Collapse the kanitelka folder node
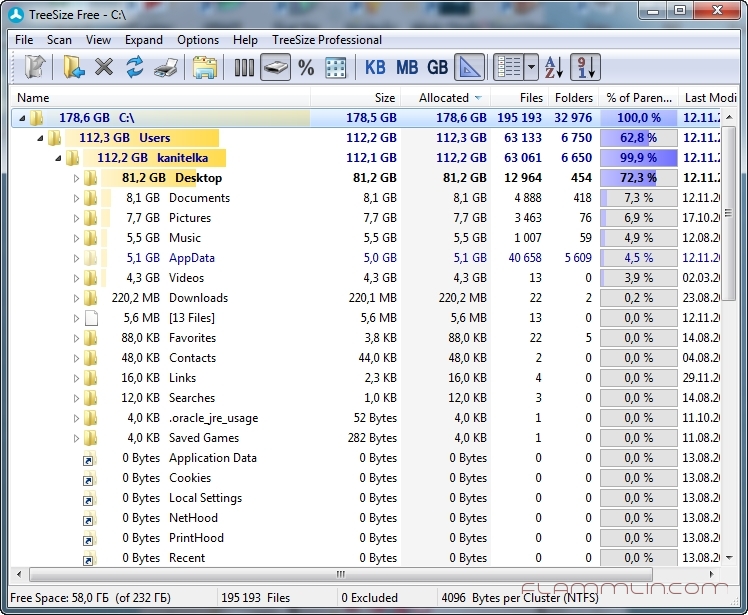 [58, 158]
